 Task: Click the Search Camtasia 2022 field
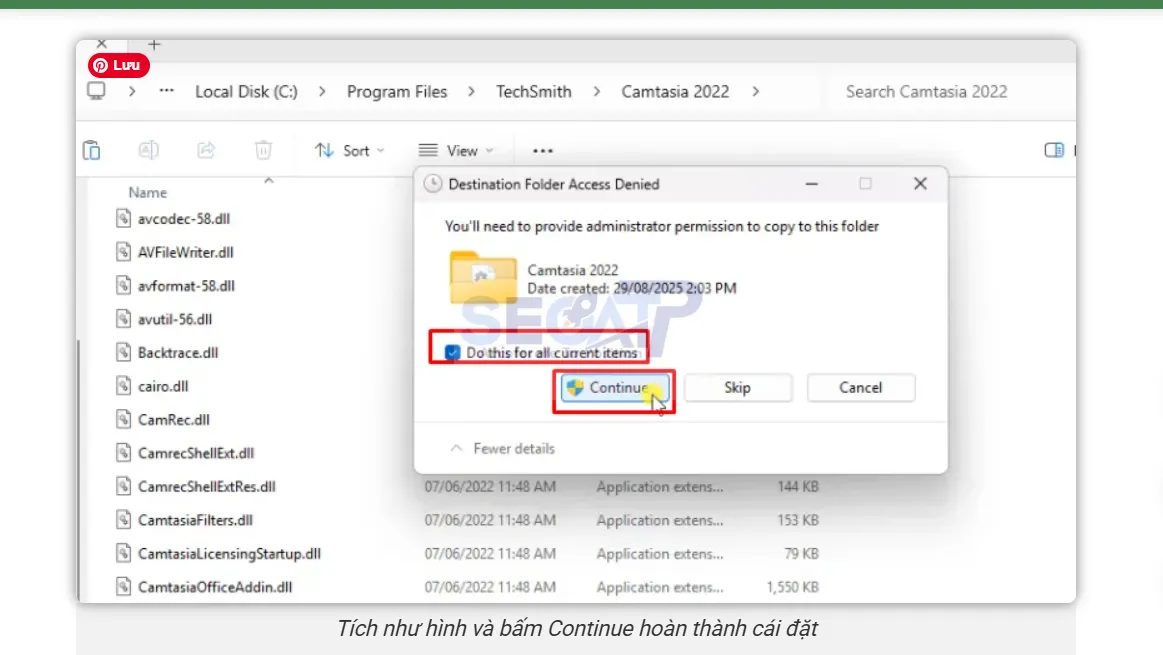[x=925, y=91]
